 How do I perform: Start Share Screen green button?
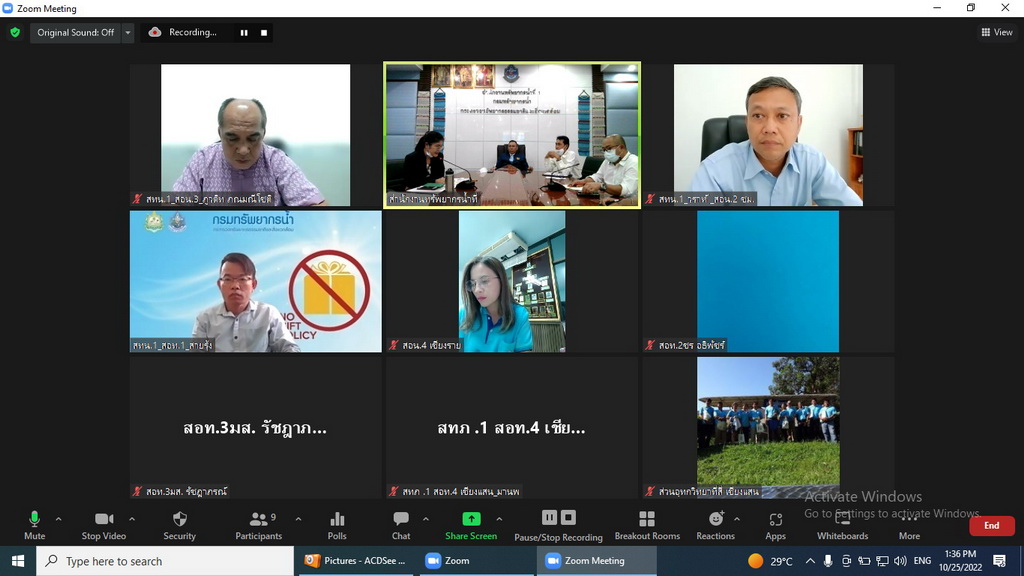(x=471, y=525)
